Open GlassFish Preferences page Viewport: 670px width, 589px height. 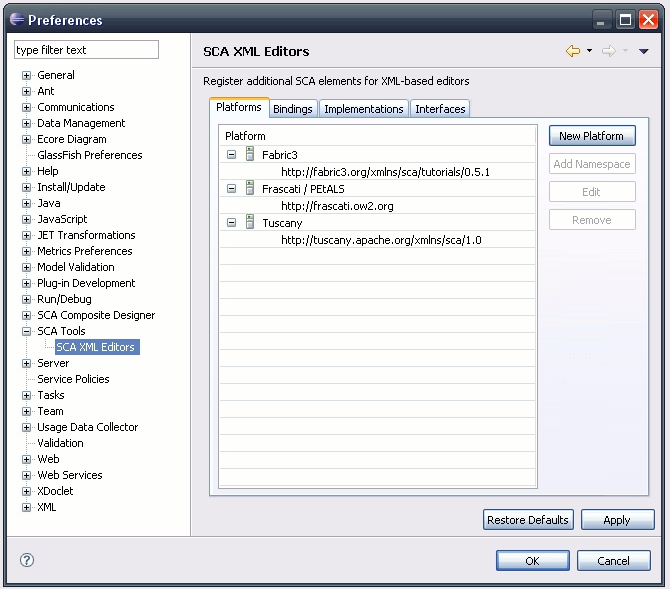coord(90,155)
